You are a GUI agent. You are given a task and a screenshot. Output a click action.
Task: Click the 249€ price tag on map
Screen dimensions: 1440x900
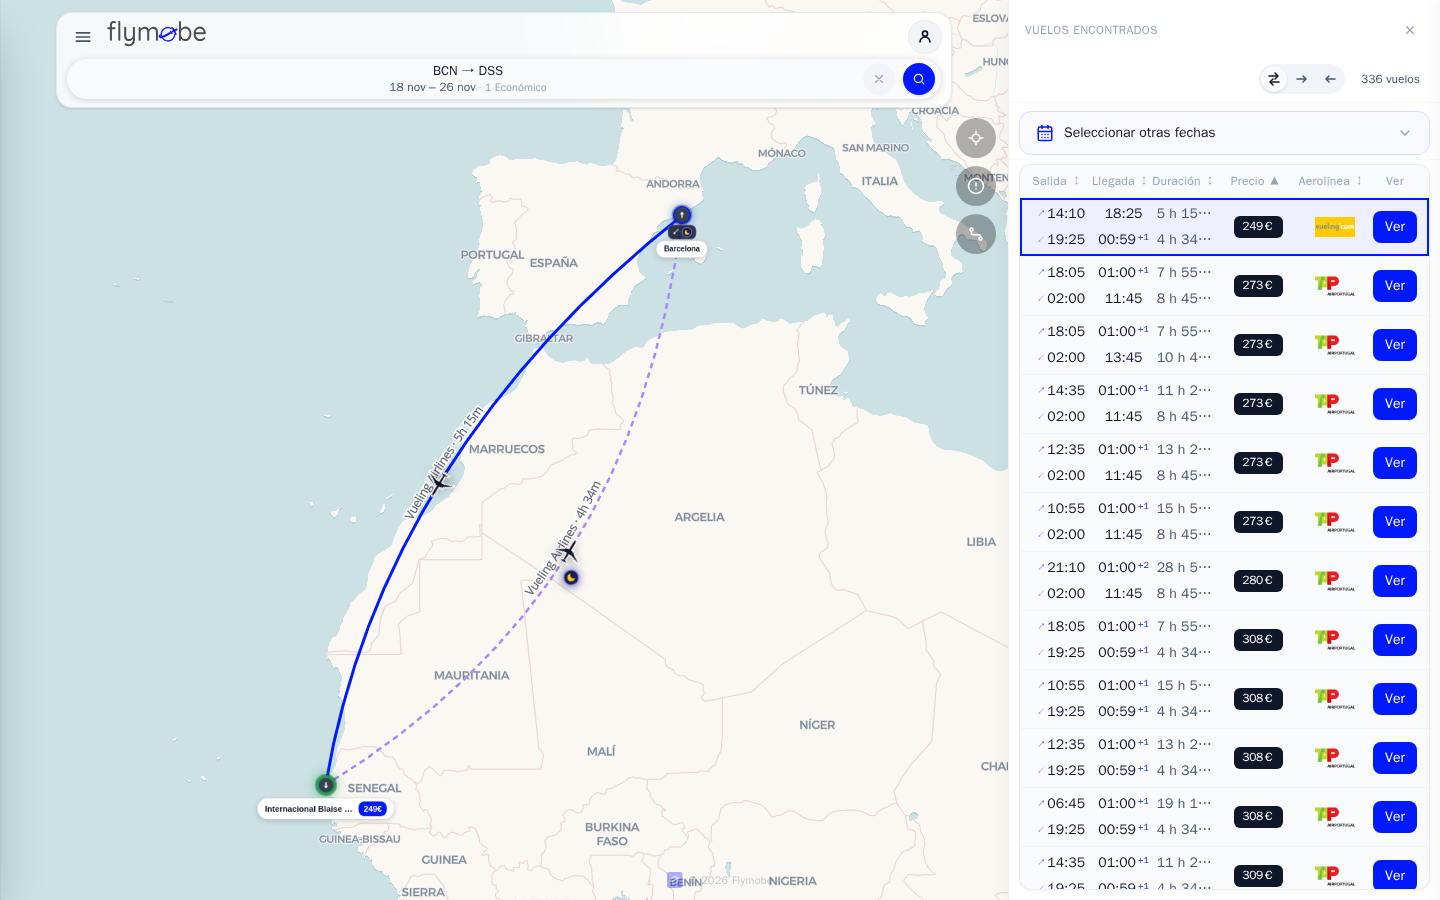tap(372, 809)
